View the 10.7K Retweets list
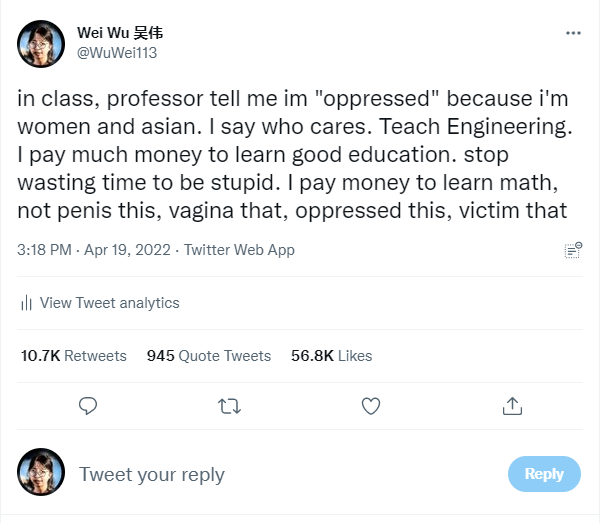Image resolution: width=605 pixels, height=523 pixels. pos(74,355)
